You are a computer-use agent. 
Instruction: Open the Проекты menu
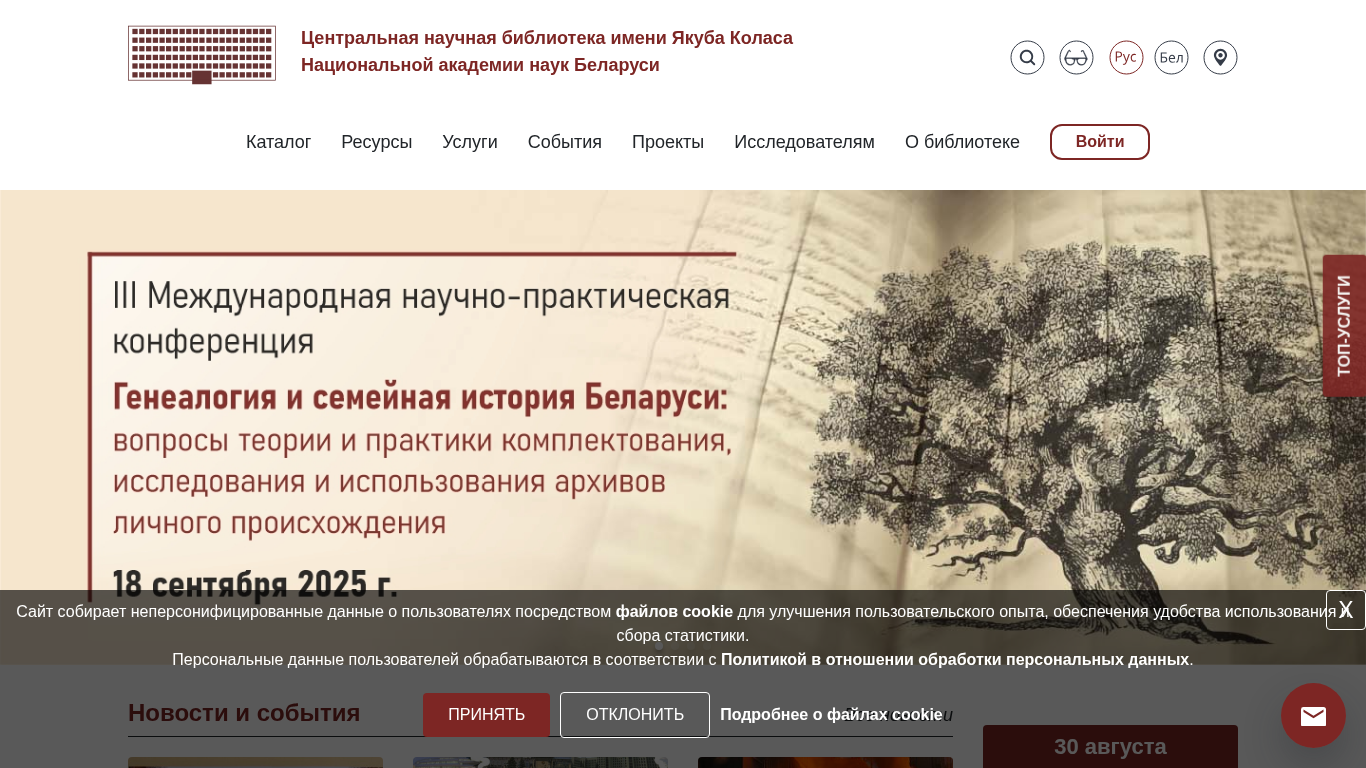[668, 142]
